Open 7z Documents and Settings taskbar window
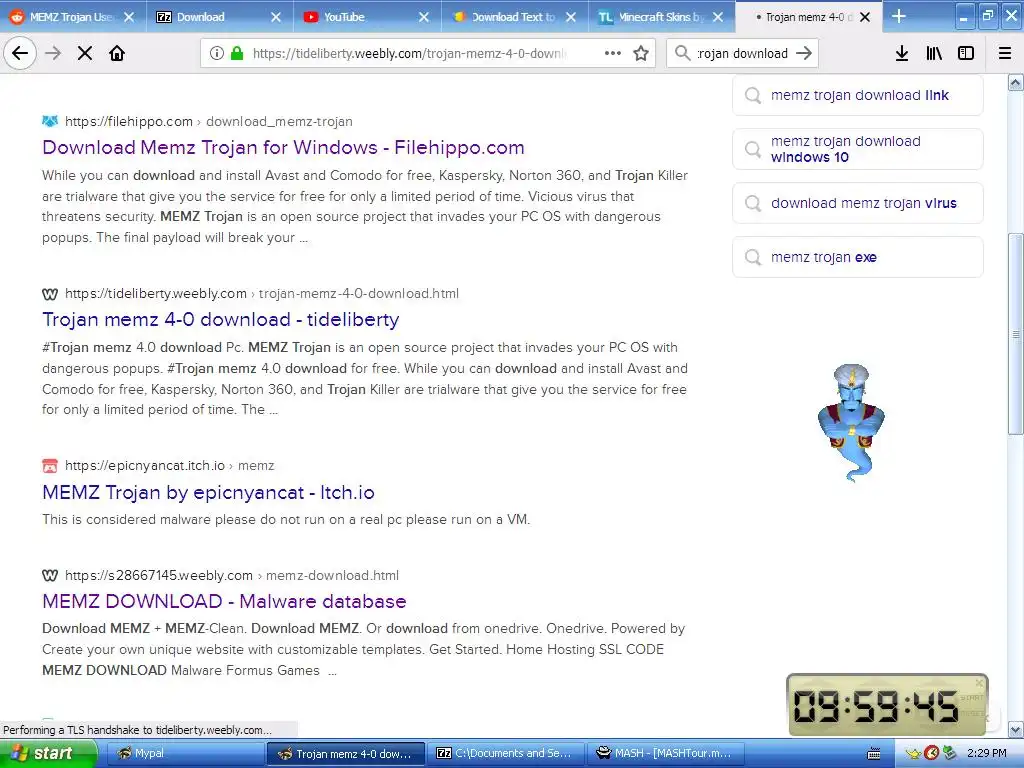 [505, 754]
